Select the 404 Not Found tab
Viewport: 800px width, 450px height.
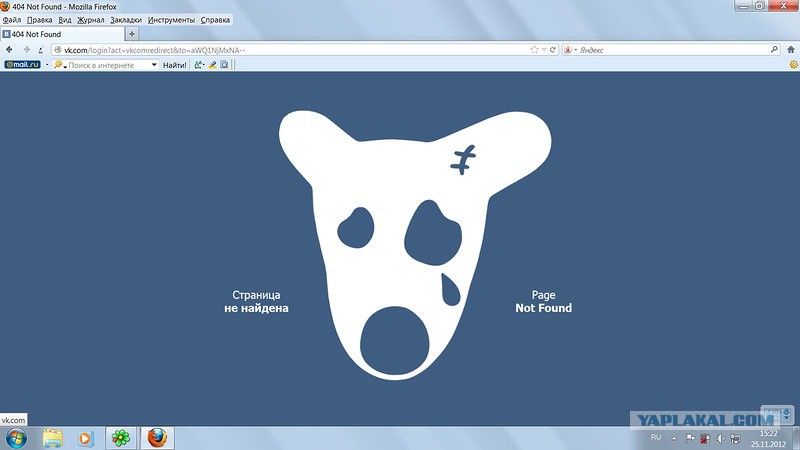[x=62, y=34]
